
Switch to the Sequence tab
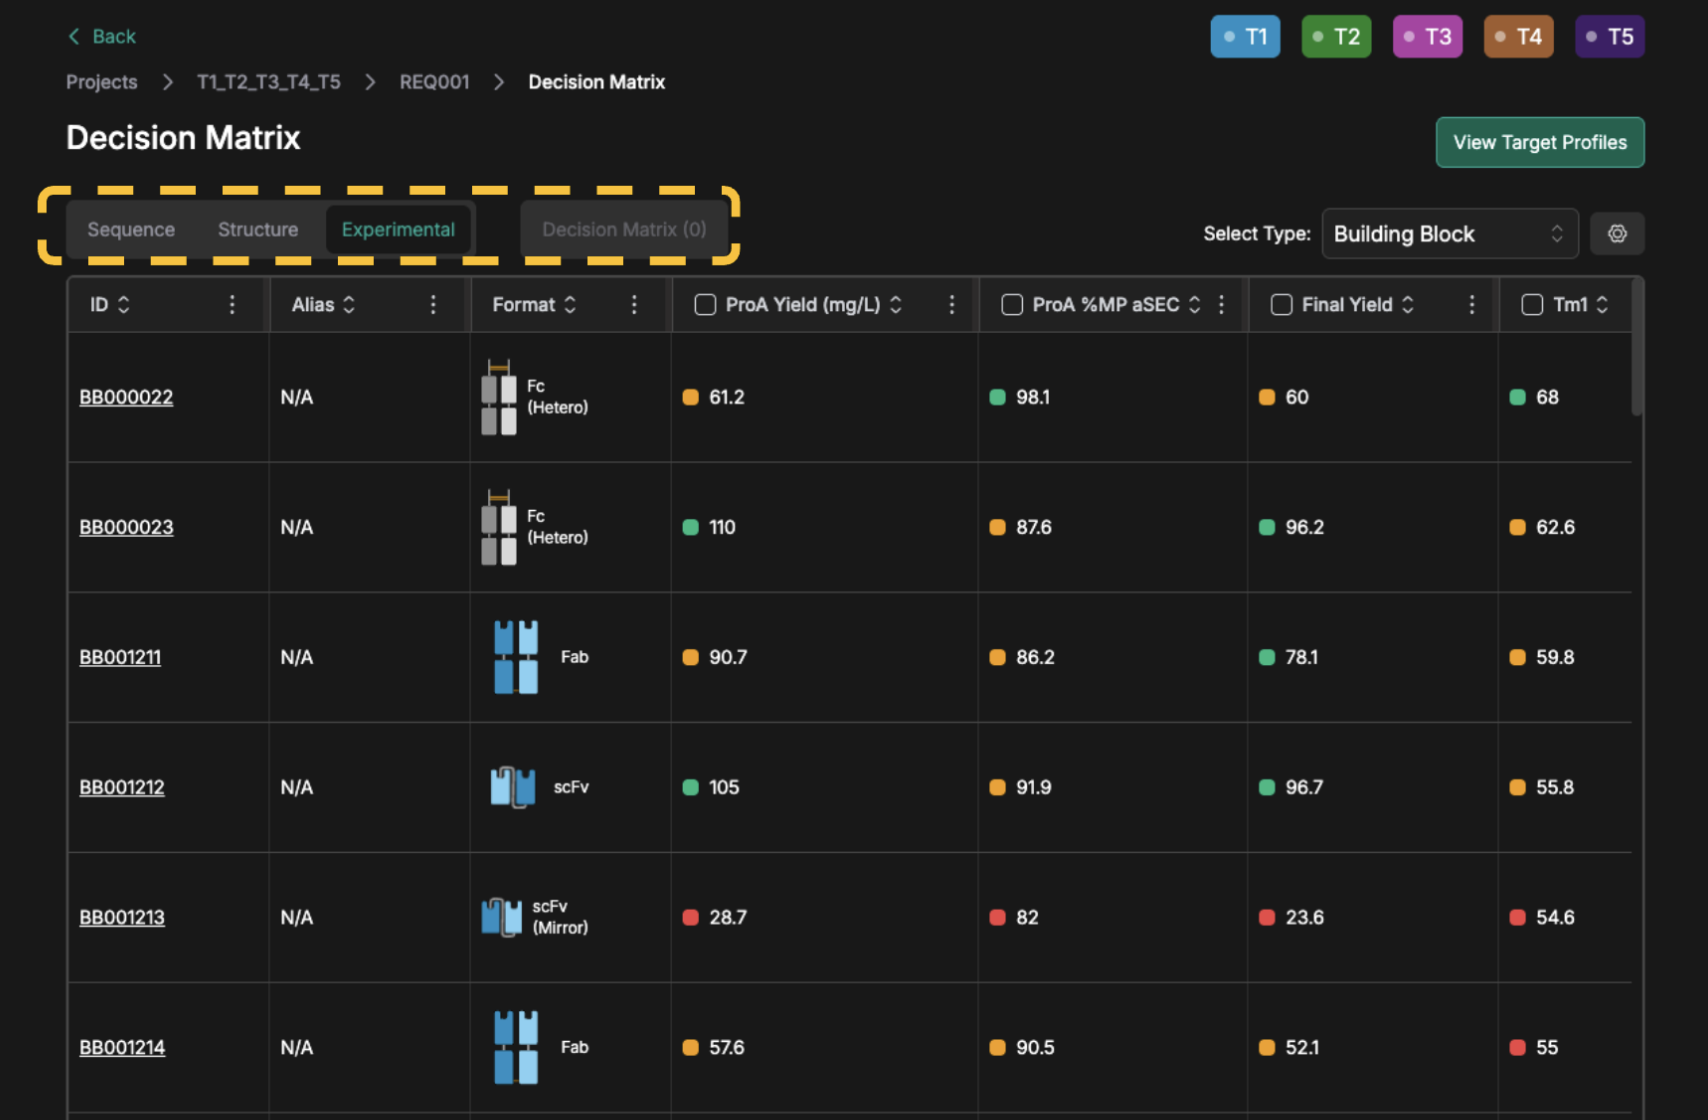[131, 230]
